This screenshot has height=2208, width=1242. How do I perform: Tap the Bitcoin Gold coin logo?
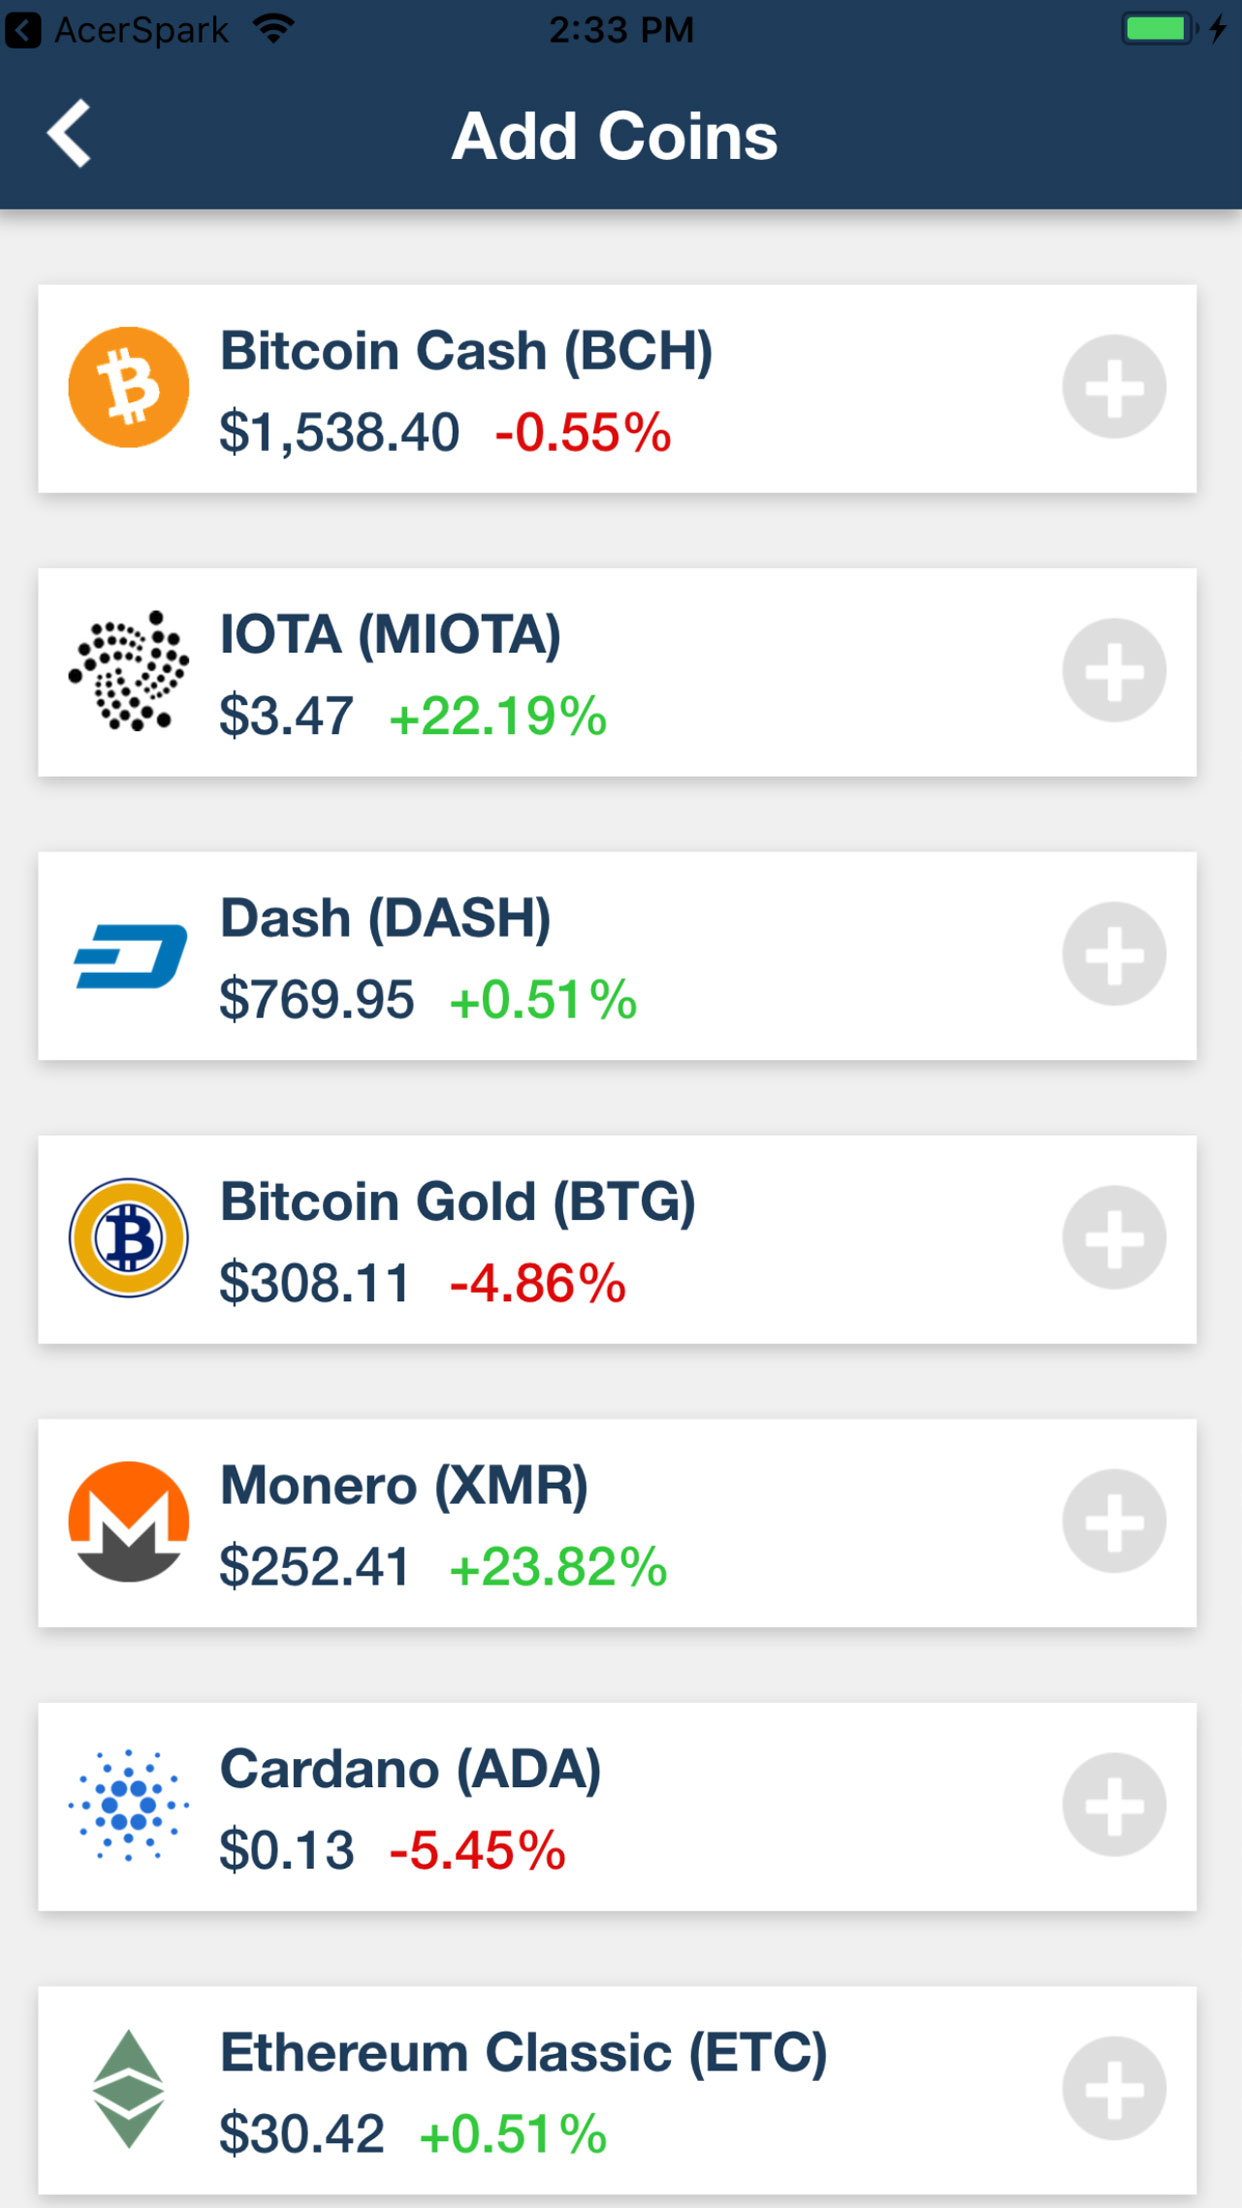point(129,1238)
